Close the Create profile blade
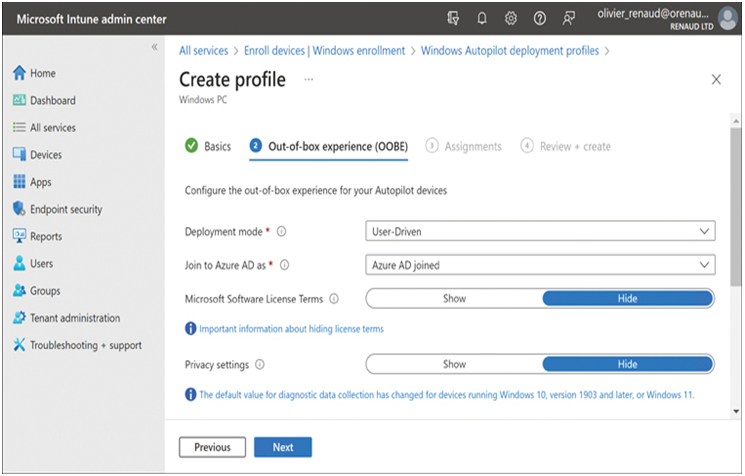Screen dimensions: 745x476 (x=716, y=79)
